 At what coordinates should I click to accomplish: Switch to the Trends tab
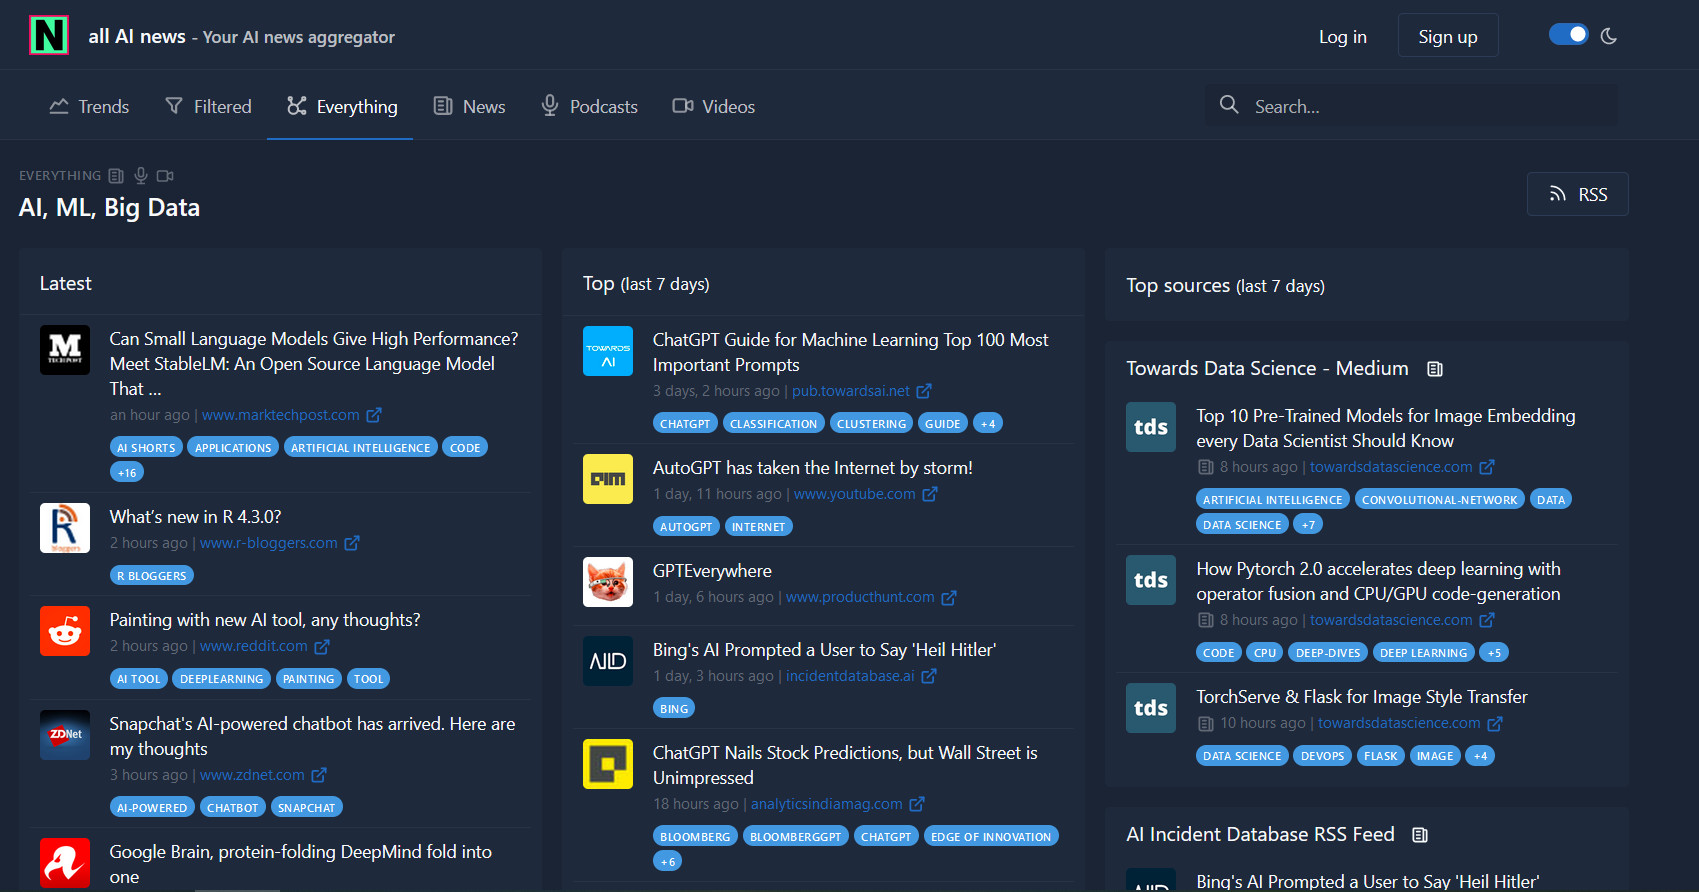click(89, 106)
